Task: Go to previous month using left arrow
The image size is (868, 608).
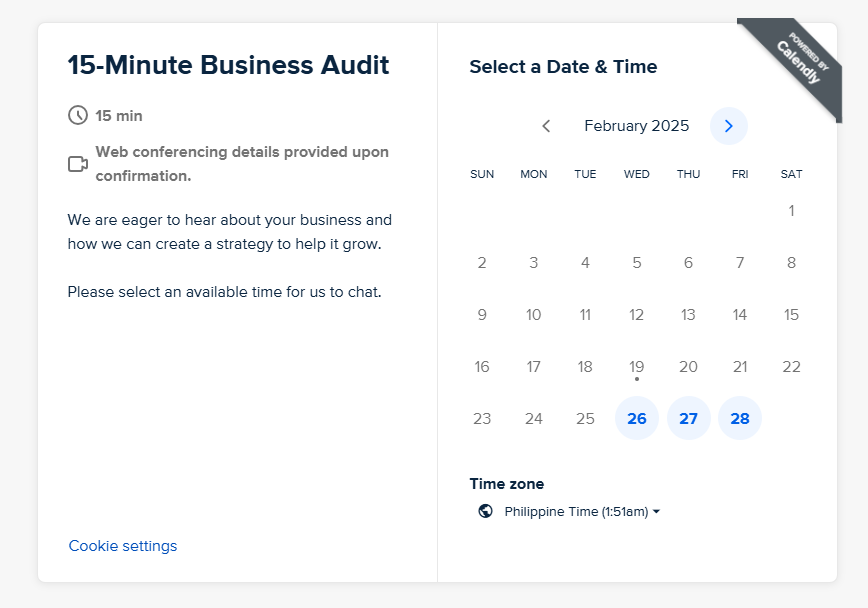Action: [546, 126]
